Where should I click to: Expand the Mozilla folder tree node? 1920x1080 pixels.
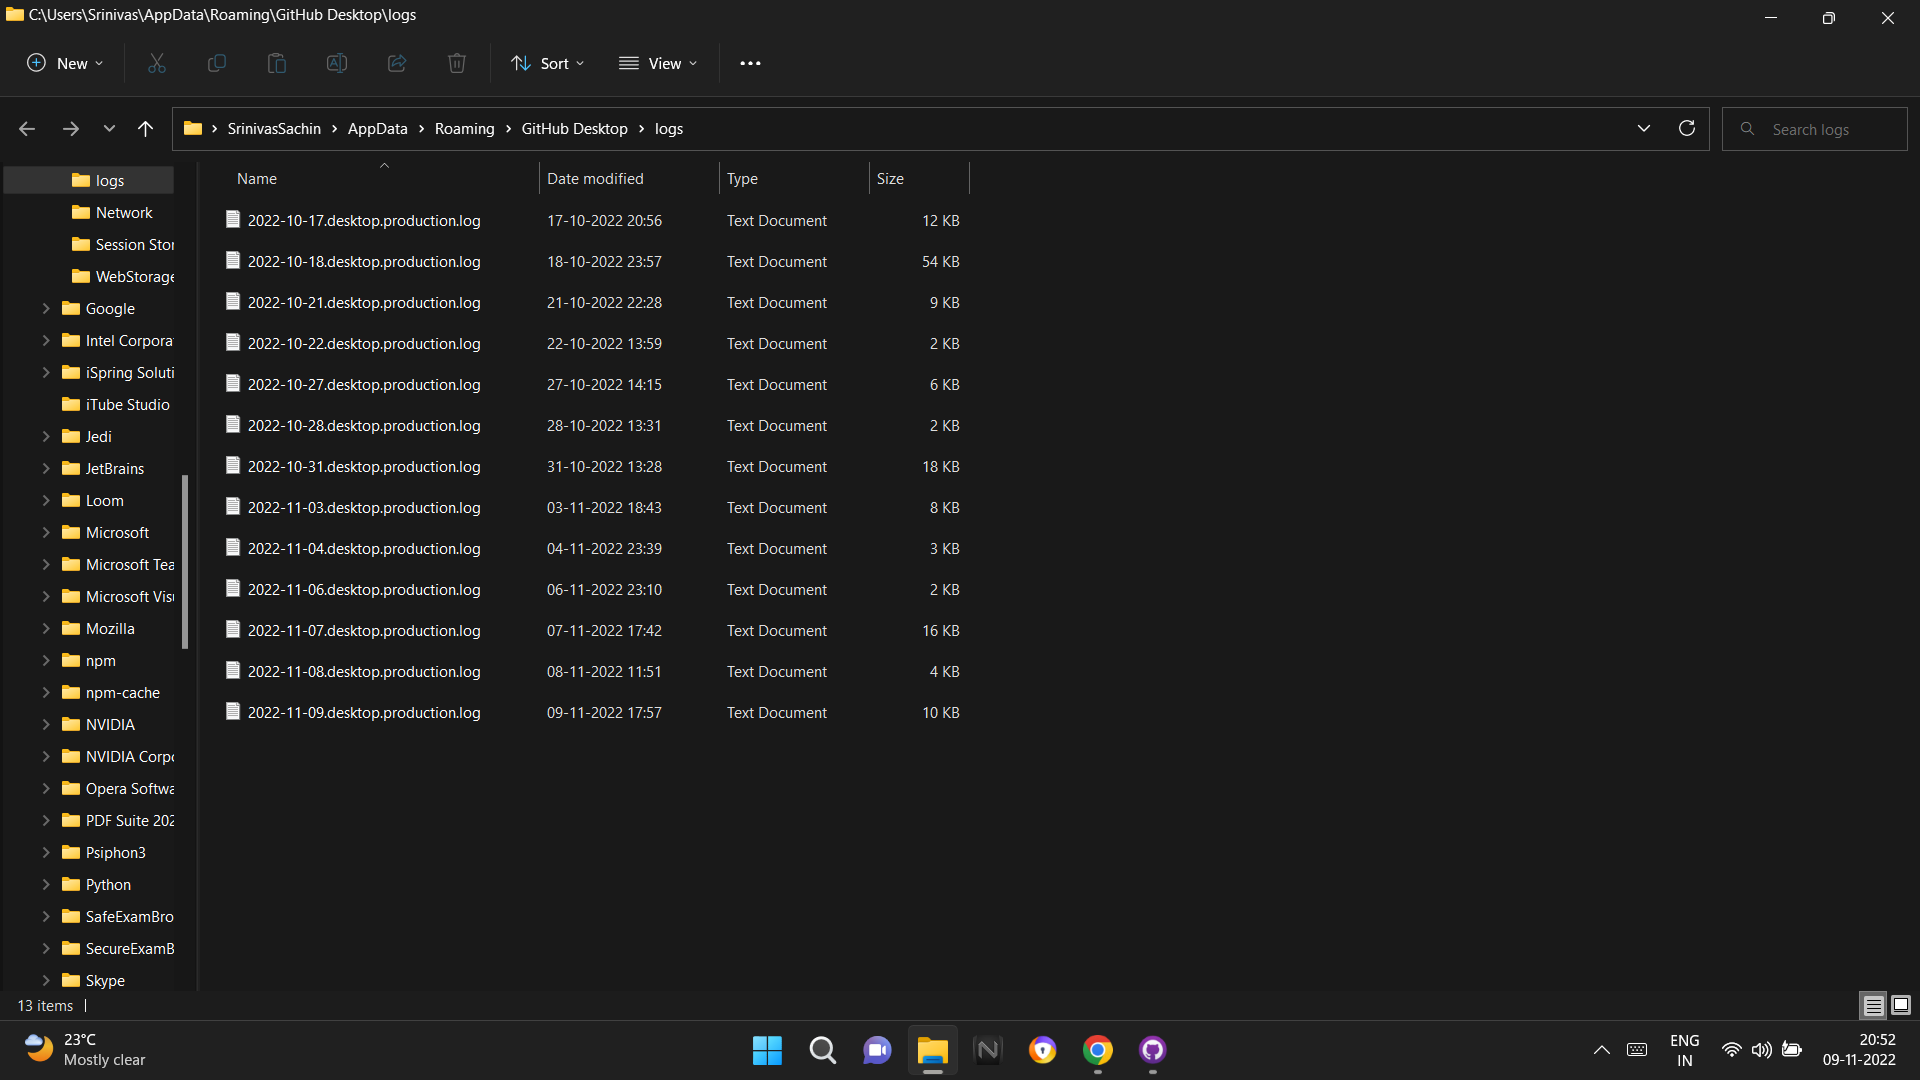pos(46,628)
